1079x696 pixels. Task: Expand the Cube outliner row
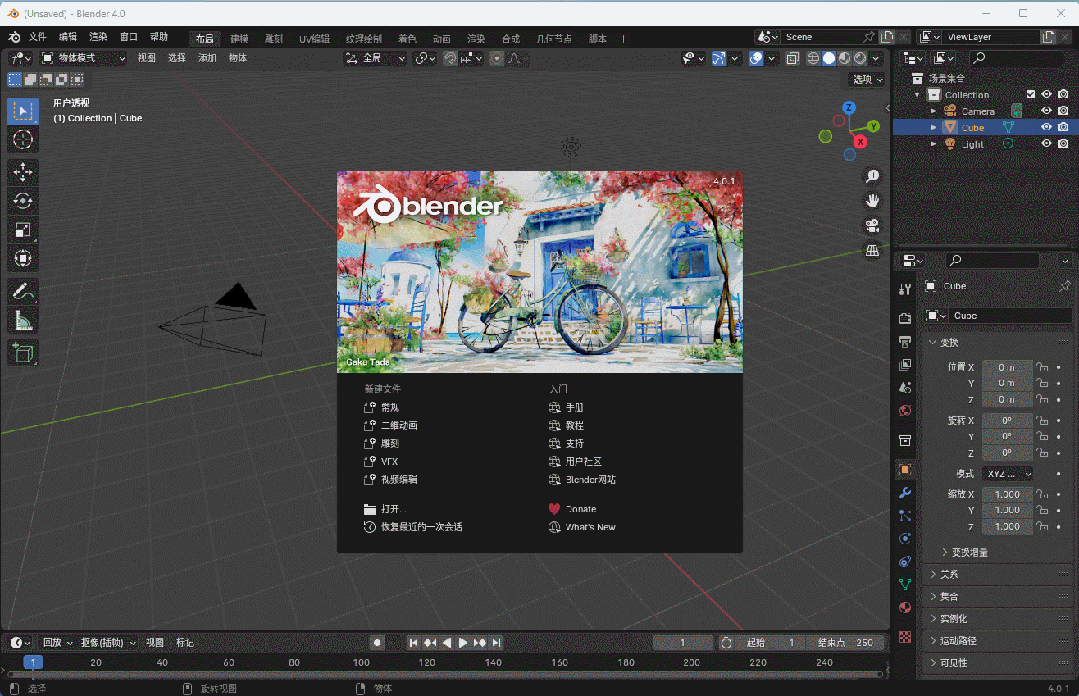point(933,127)
